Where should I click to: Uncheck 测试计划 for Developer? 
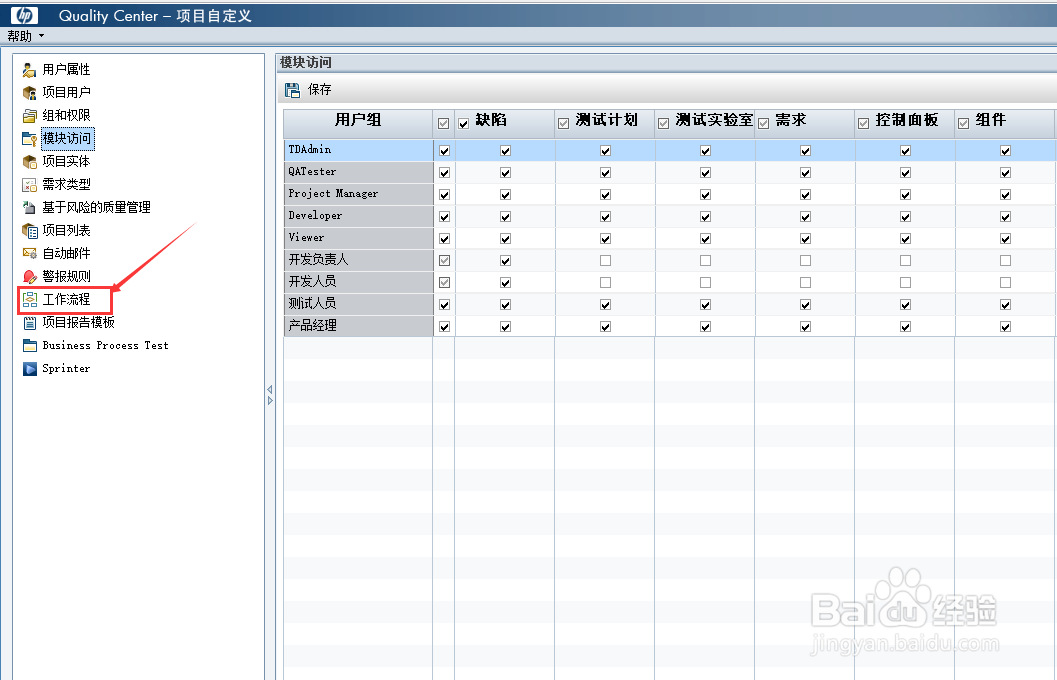coord(605,216)
